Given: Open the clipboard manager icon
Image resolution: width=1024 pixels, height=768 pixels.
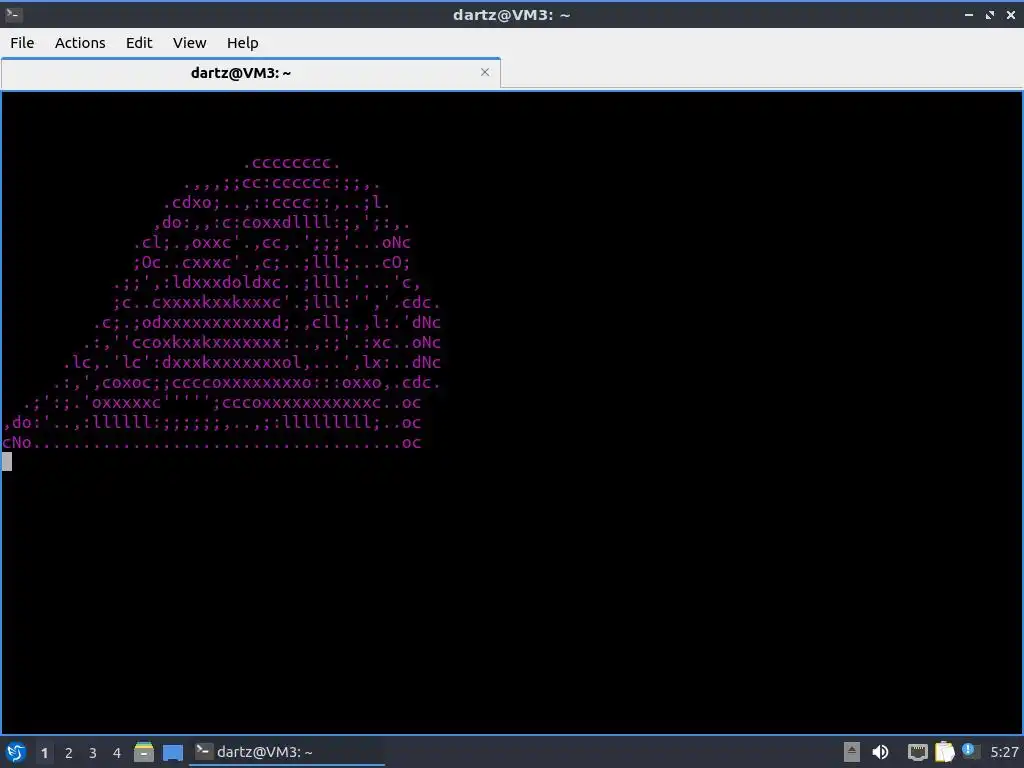Looking at the screenshot, I should (944, 752).
